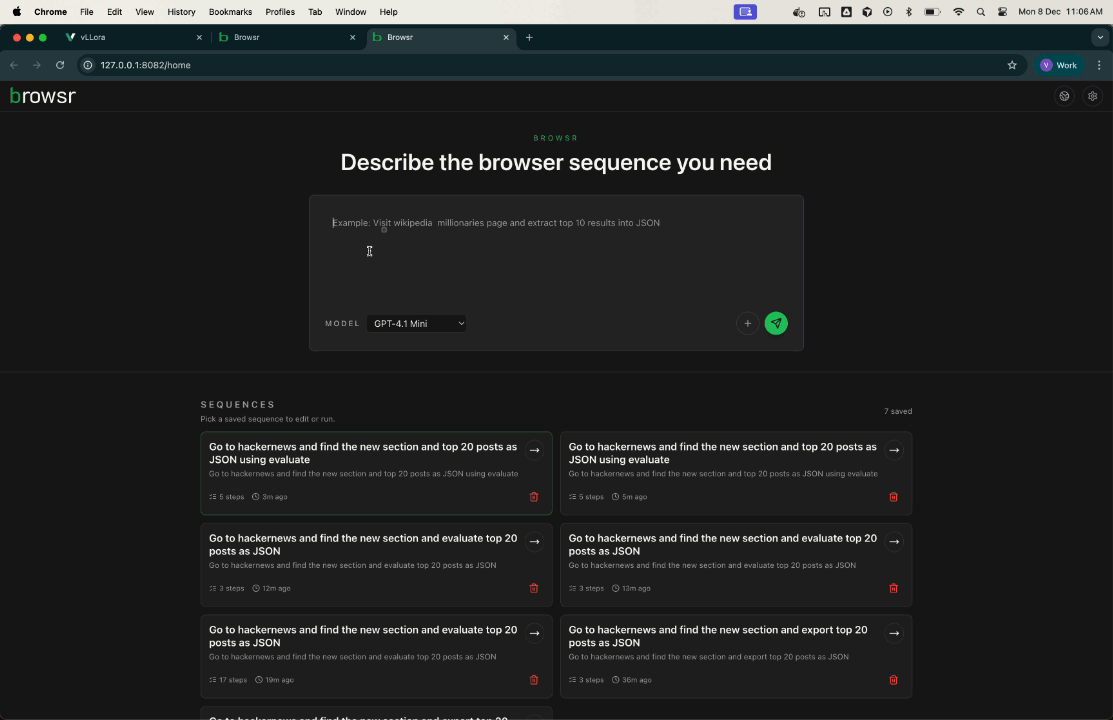
Task: Open the globe icon in the browsr header
Action: [x=1064, y=96]
